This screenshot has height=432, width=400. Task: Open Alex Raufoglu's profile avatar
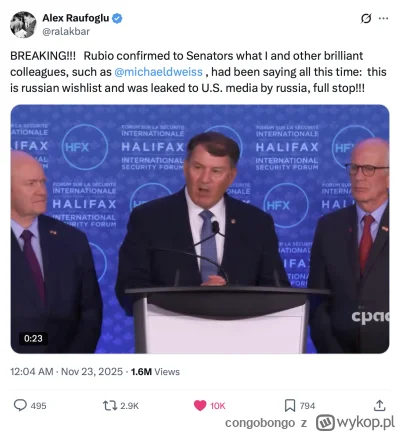(23, 25)
